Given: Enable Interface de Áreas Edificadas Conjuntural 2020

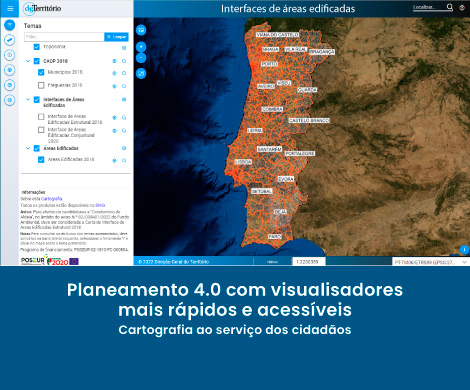Looking at the screenshot, I should click(41, 130).
